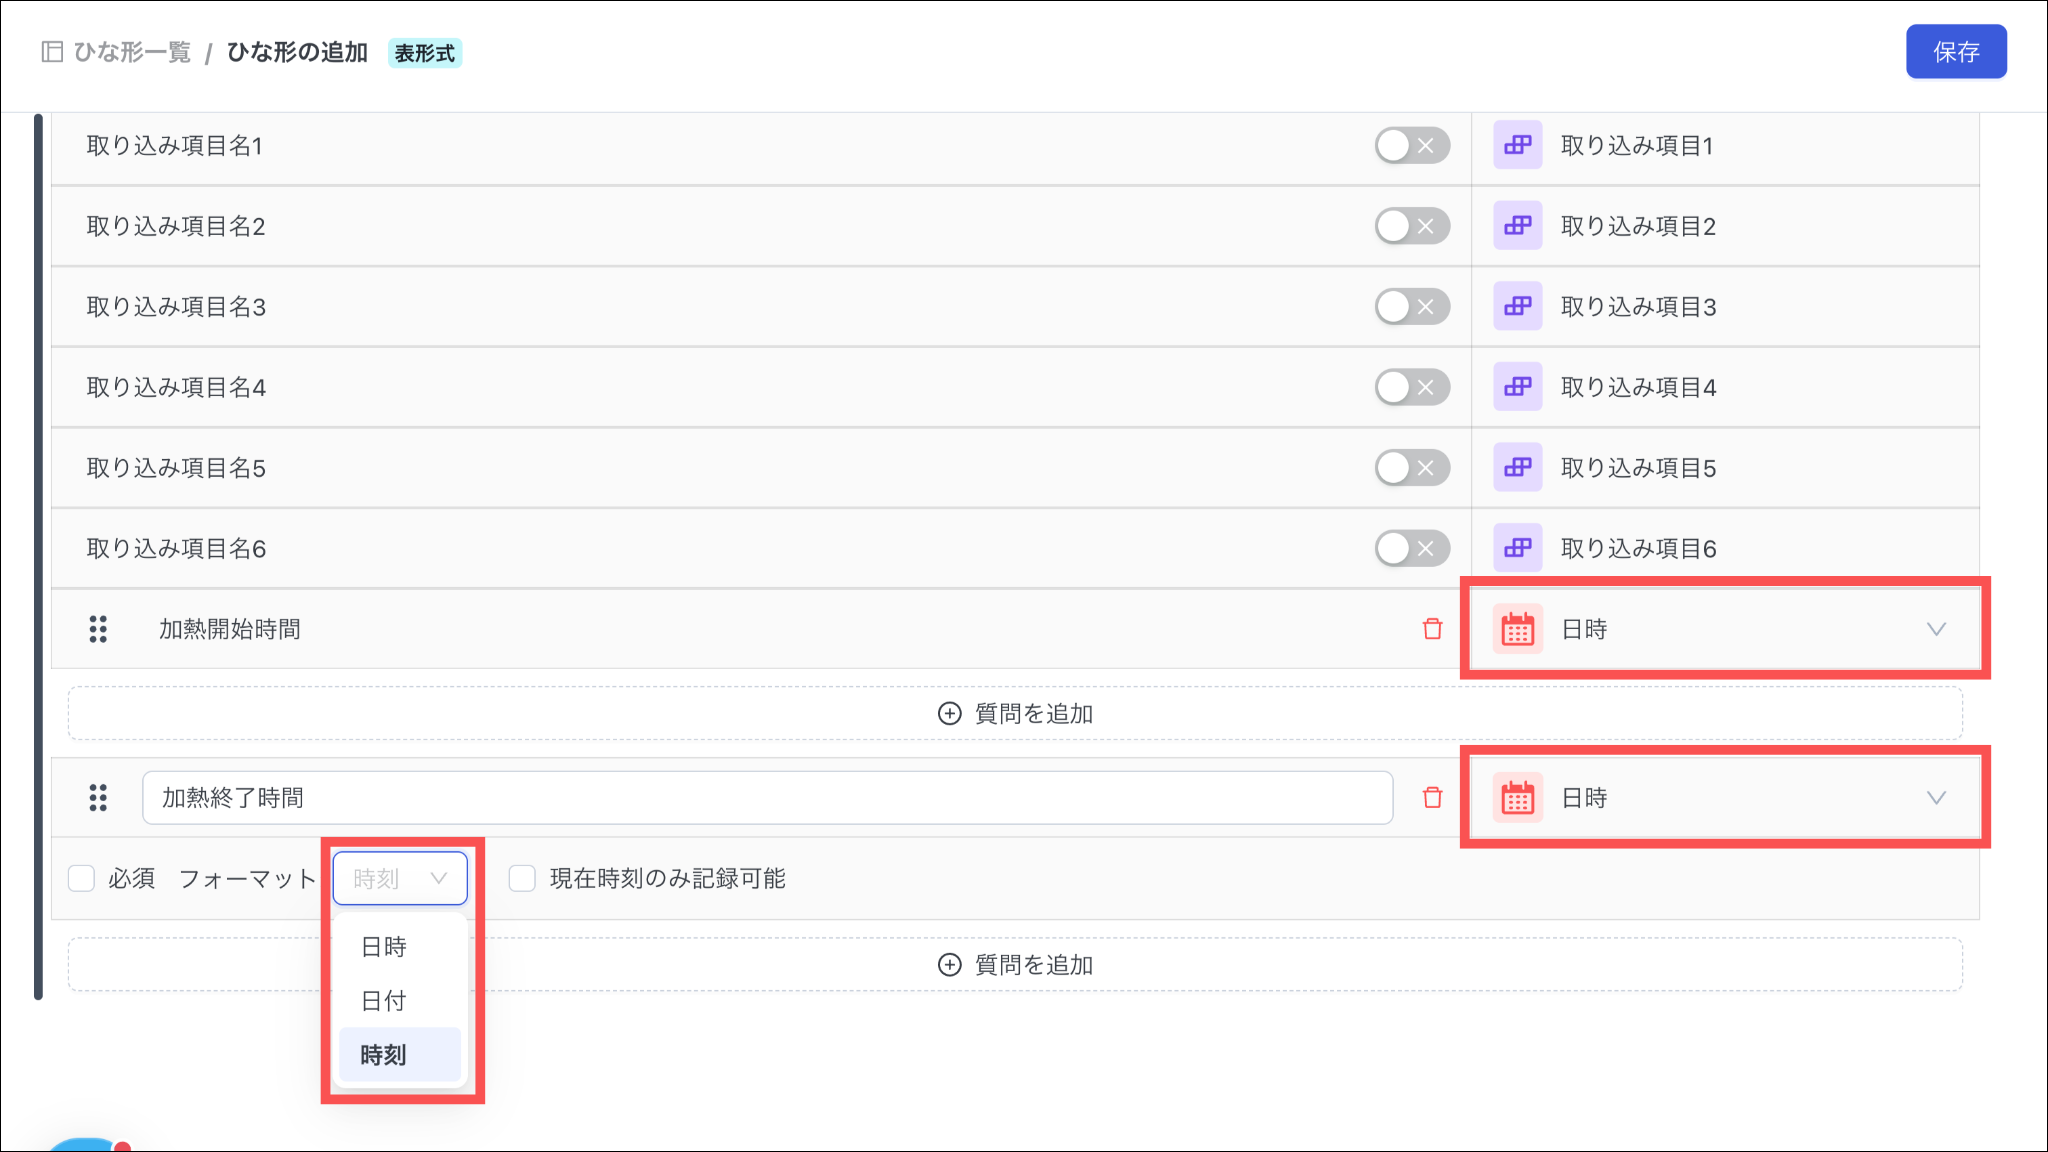Expand the 日時 type dropdown for 加熱開始時間

(1935, 629)
